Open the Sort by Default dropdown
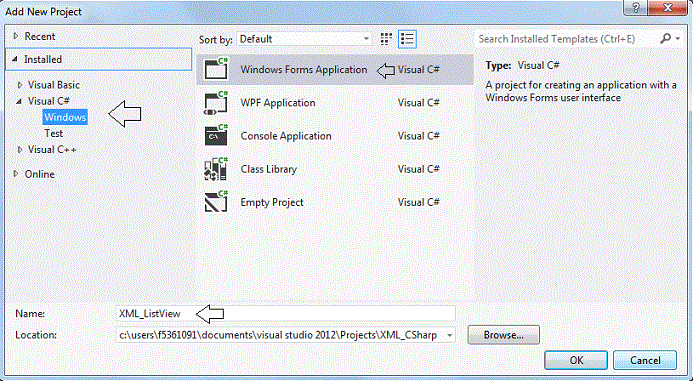Image resolution: width=693 pixels, height=381 pixels. (x=304, y=39)
